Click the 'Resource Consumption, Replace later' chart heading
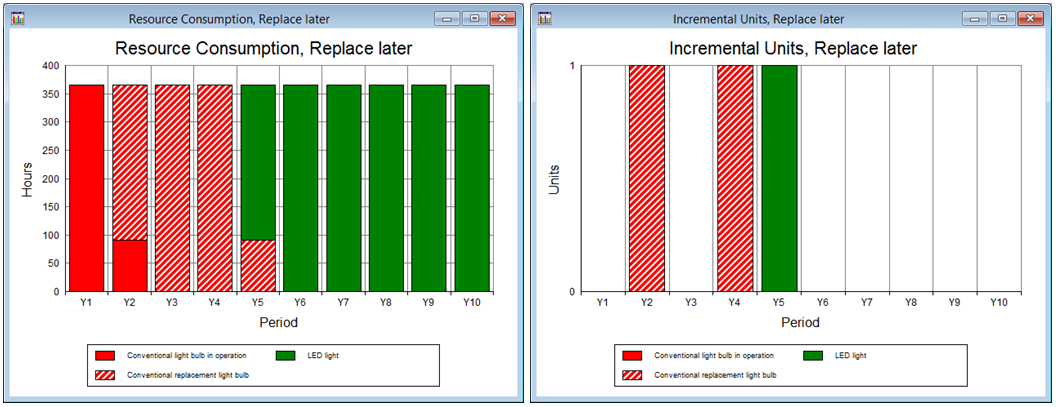The image size is (1056, 407). point(263,49)
